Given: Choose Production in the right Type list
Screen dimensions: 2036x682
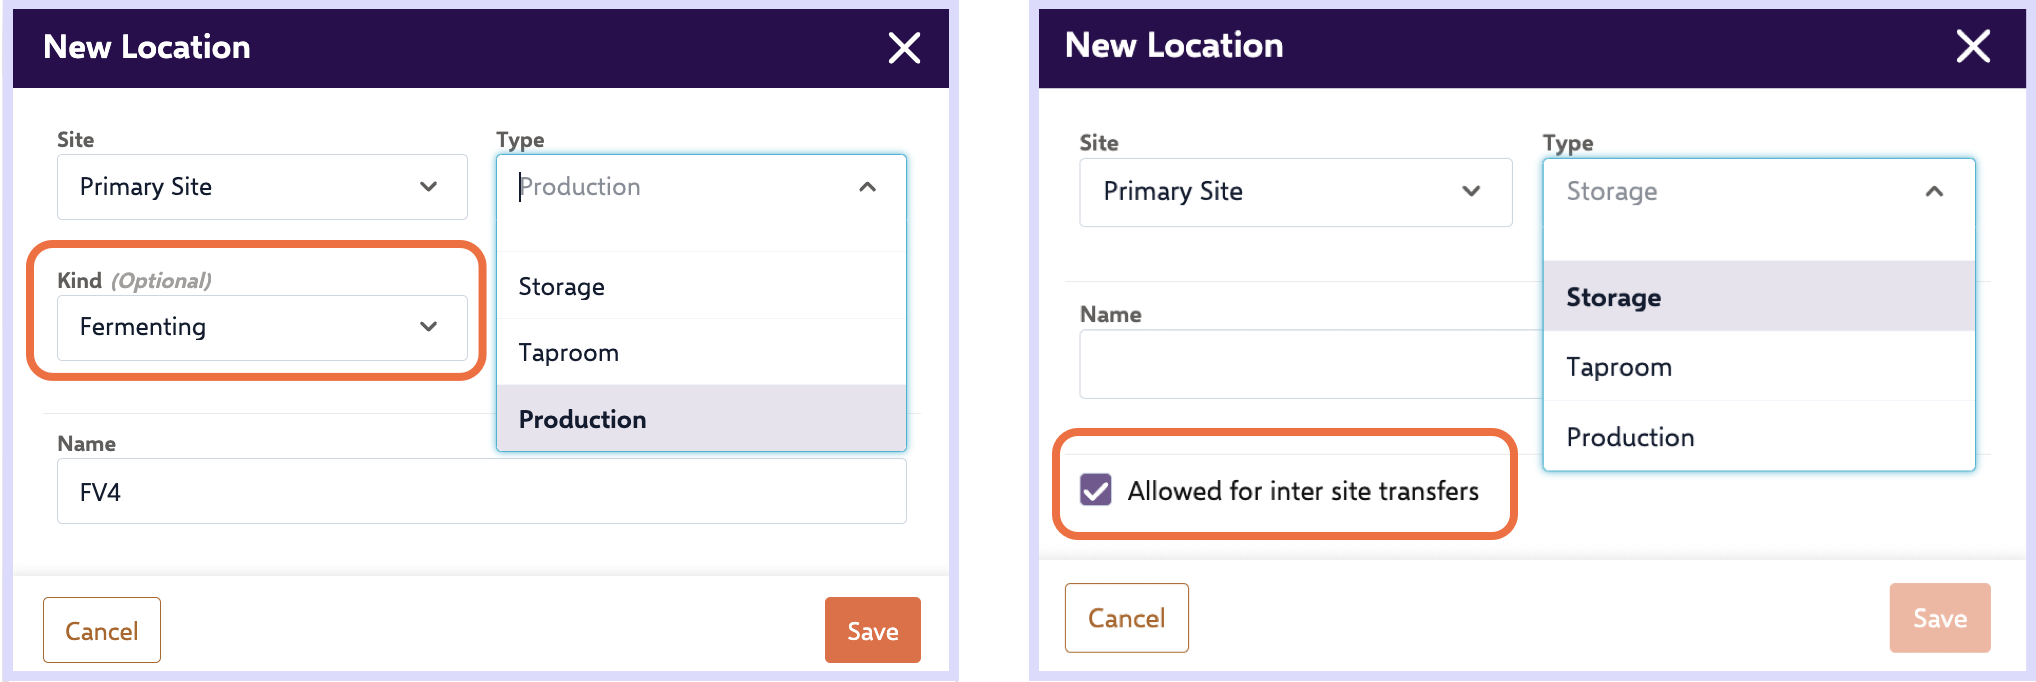Looking at the screenshot, I should point(1631,437).
